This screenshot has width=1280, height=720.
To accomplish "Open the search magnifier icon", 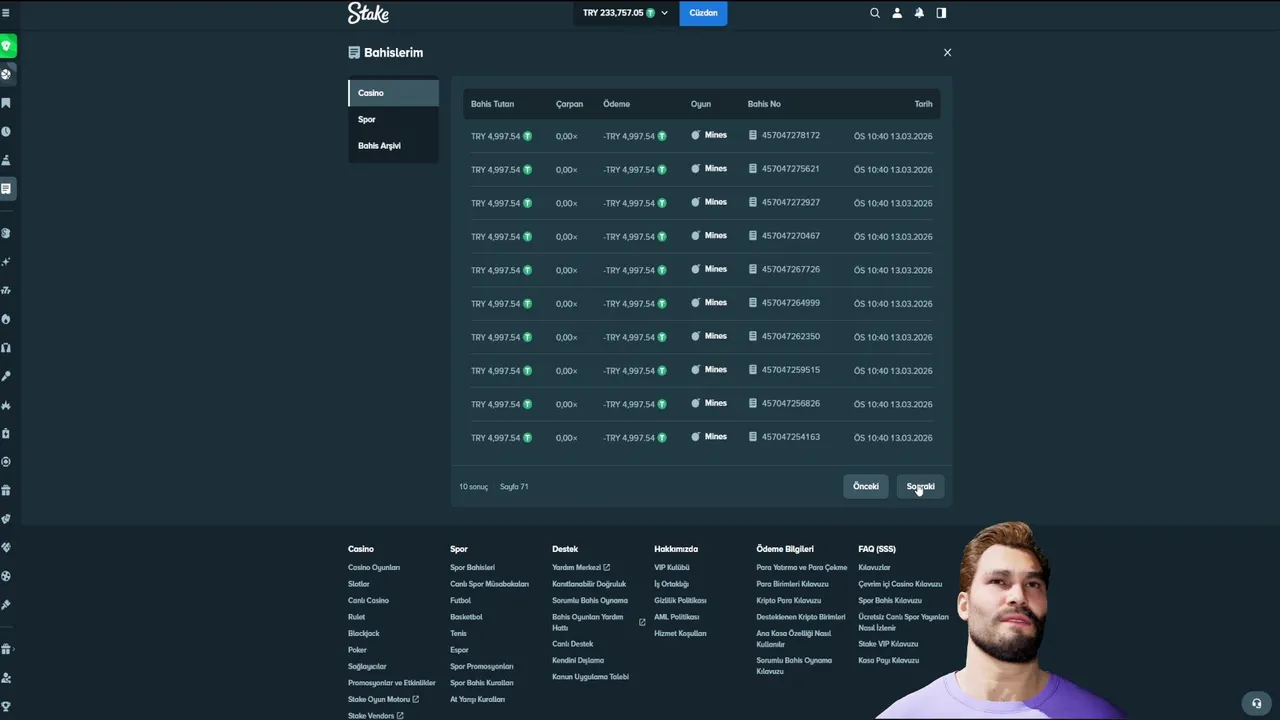I will pyautogui.click(x=875, y=13).
